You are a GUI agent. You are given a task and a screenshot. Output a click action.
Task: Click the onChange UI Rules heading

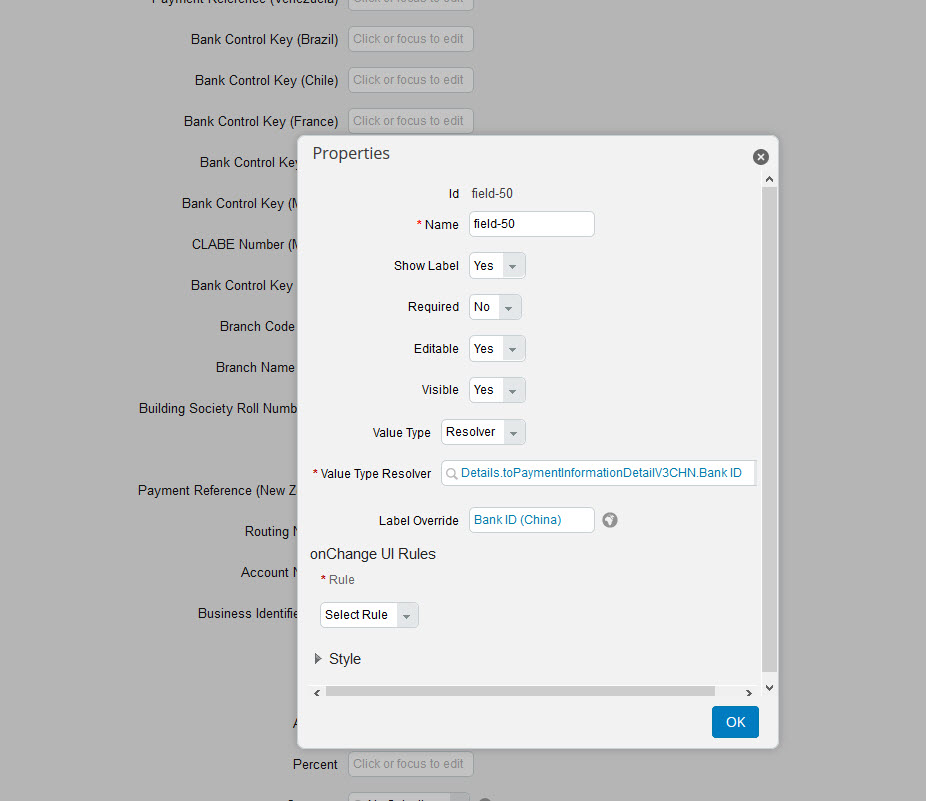373,554
